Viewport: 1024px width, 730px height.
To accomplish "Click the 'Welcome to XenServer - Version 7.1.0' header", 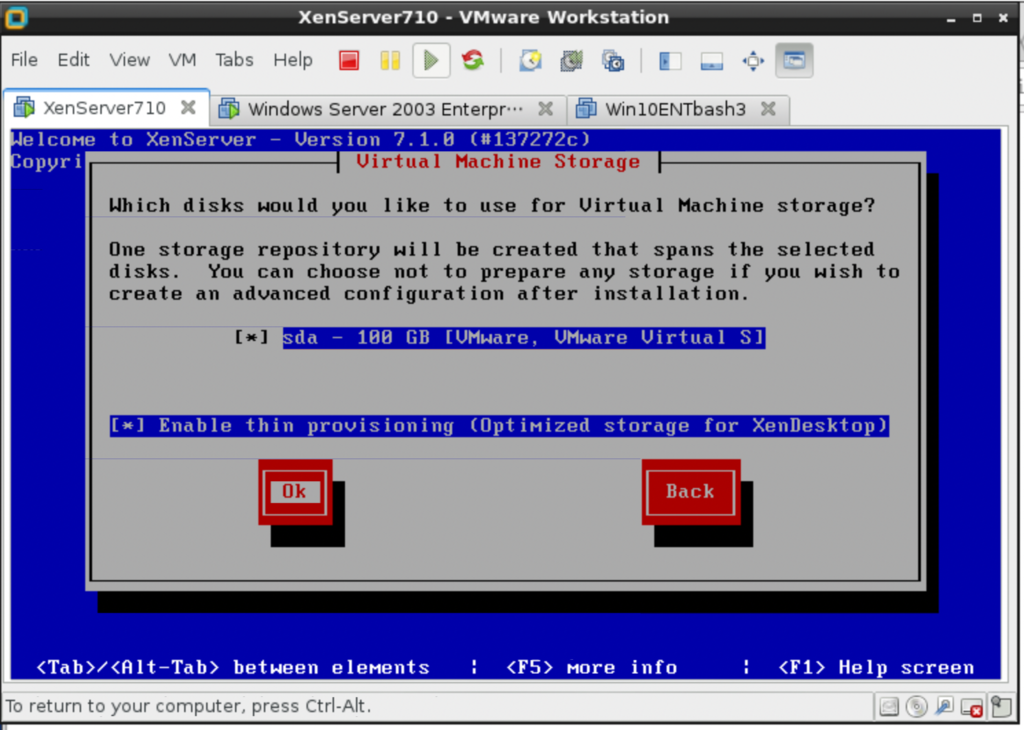I will click(301, 139).
